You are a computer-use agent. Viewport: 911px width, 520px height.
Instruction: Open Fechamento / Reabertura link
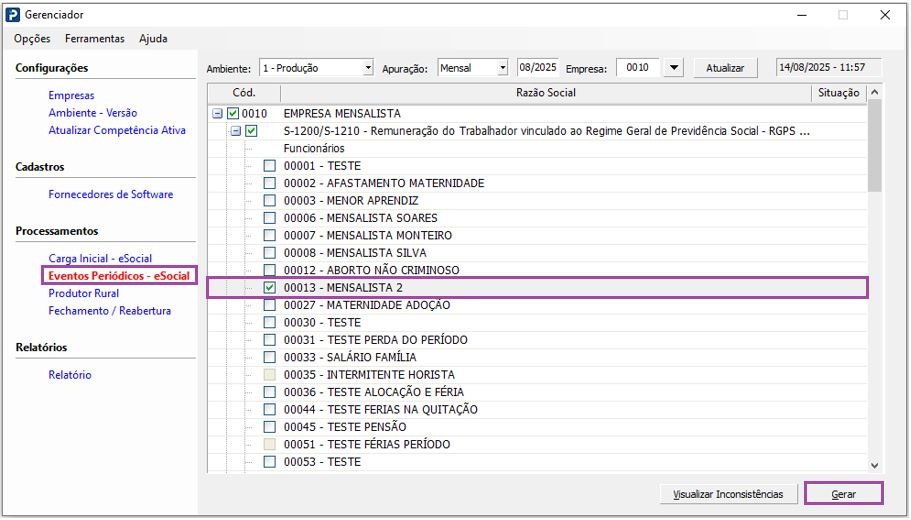109,311
